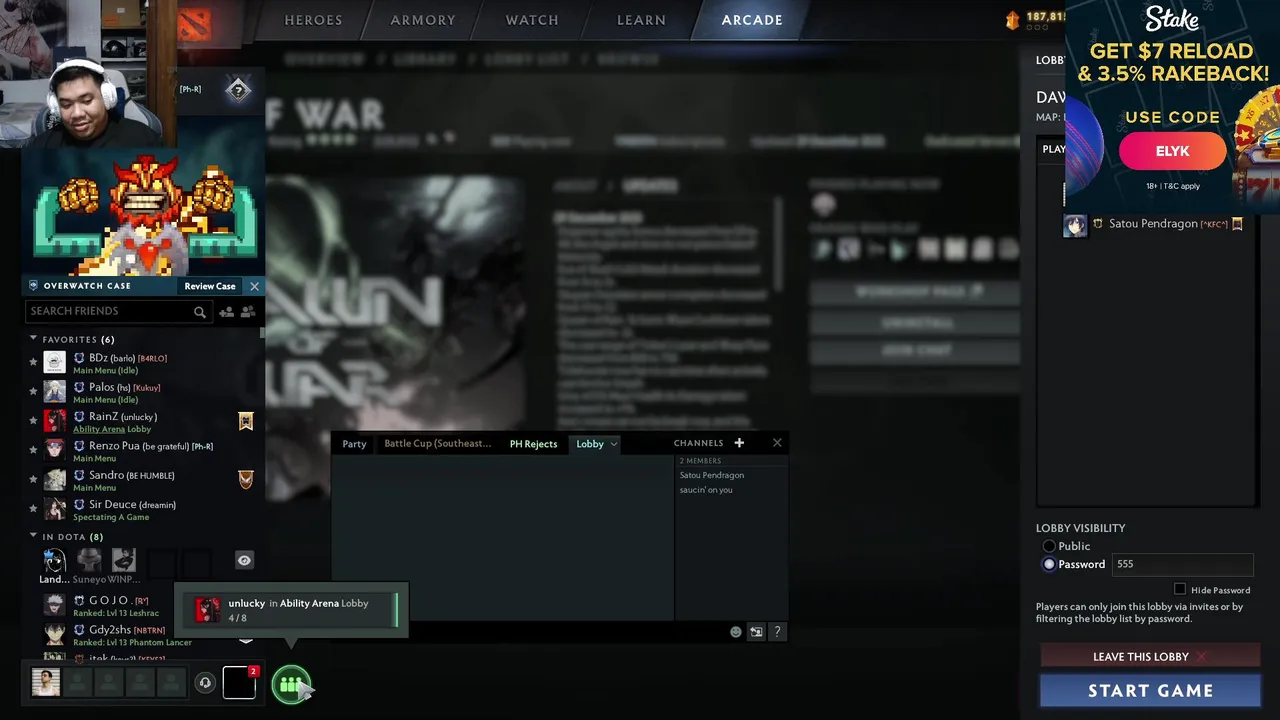1280x720 pixels.
Task: Collapse the Favorites group
Action: pos(33,339)
